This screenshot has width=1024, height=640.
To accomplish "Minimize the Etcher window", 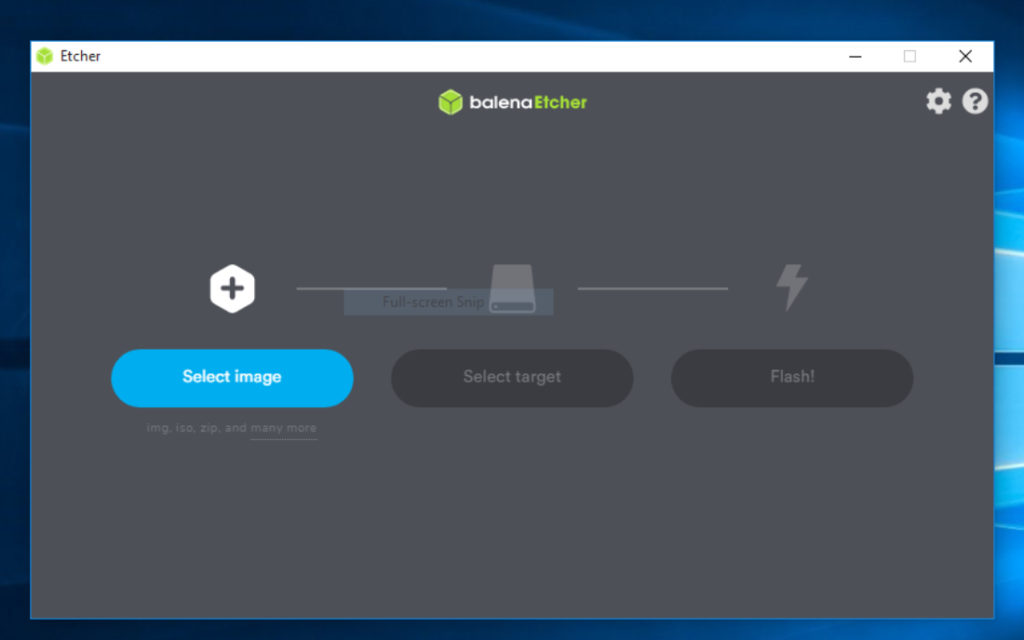I will [855, 56].
